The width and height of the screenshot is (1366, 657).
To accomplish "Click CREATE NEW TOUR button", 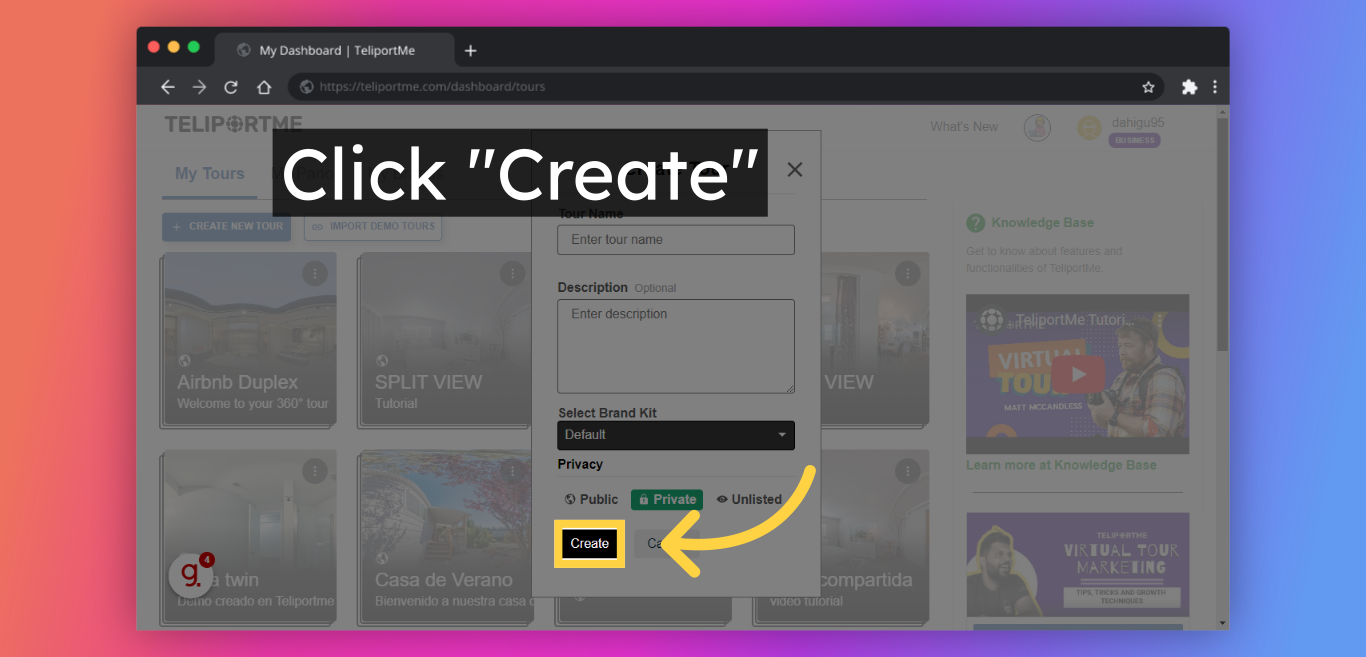I will tap(227, 226).
